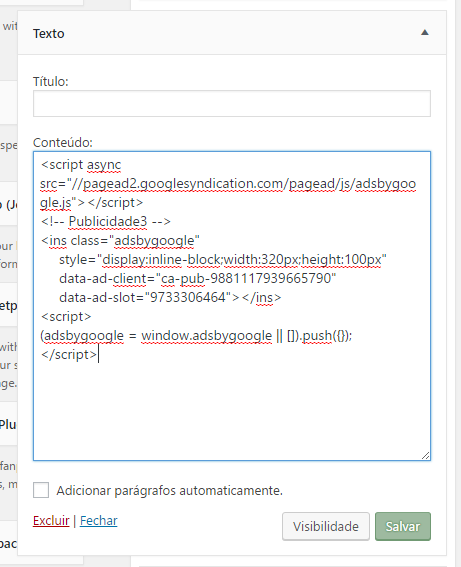Click the window.adsbygoogle push line
Screen dimensions: 461x567
point(196,336)
